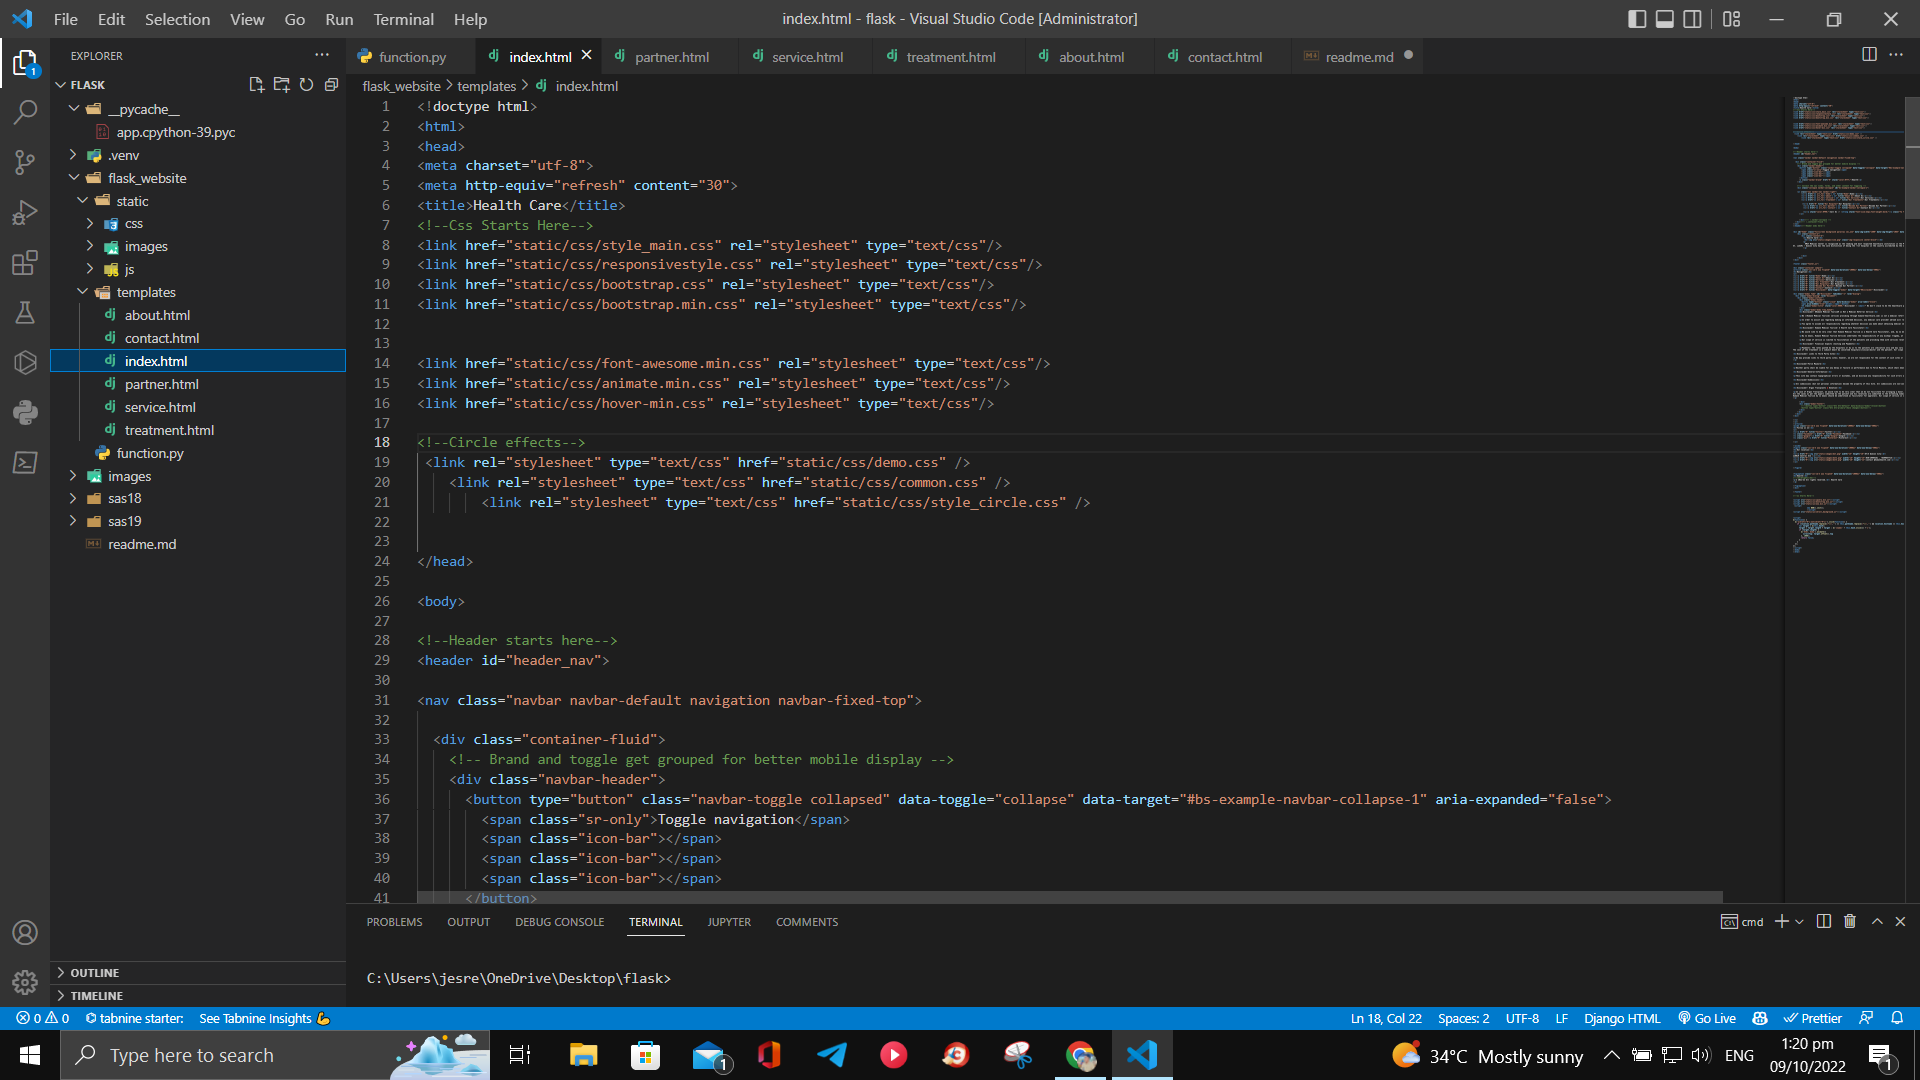
Task: Open the Terminal menu
Action: [x=402, y=19]
